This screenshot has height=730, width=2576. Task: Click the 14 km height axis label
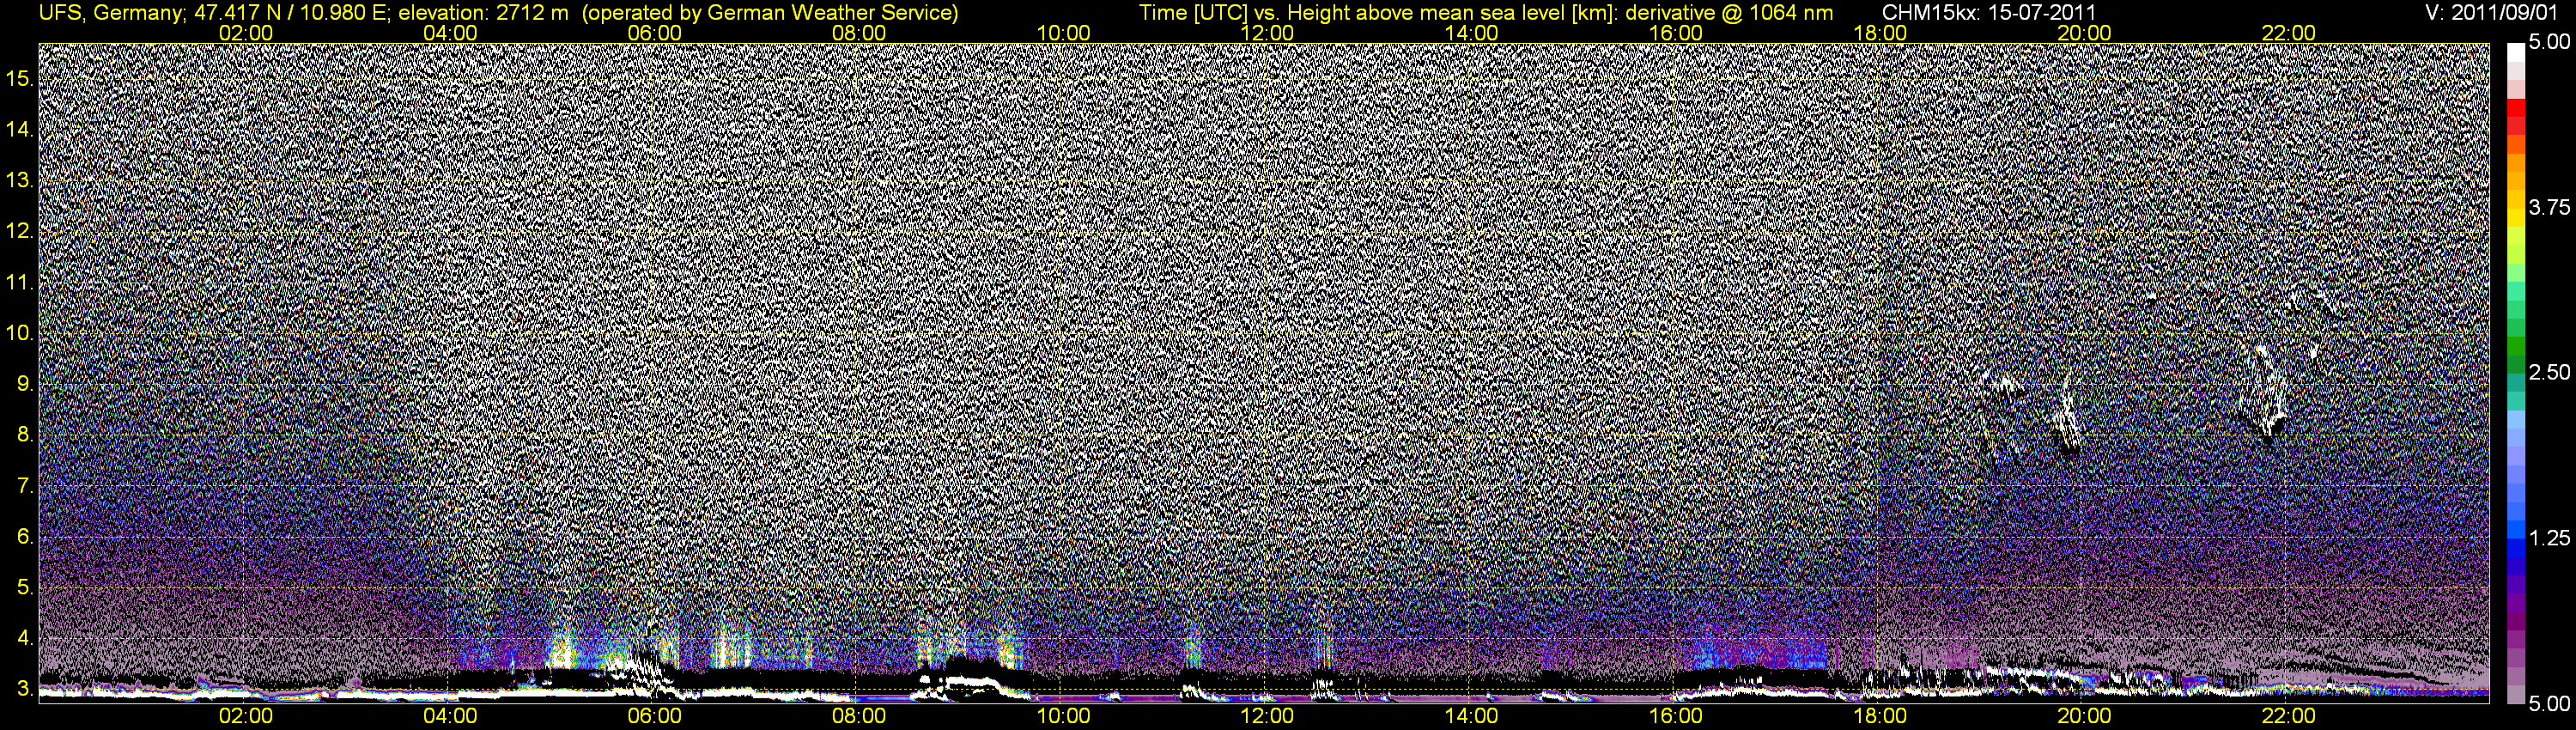click(20, 129)
